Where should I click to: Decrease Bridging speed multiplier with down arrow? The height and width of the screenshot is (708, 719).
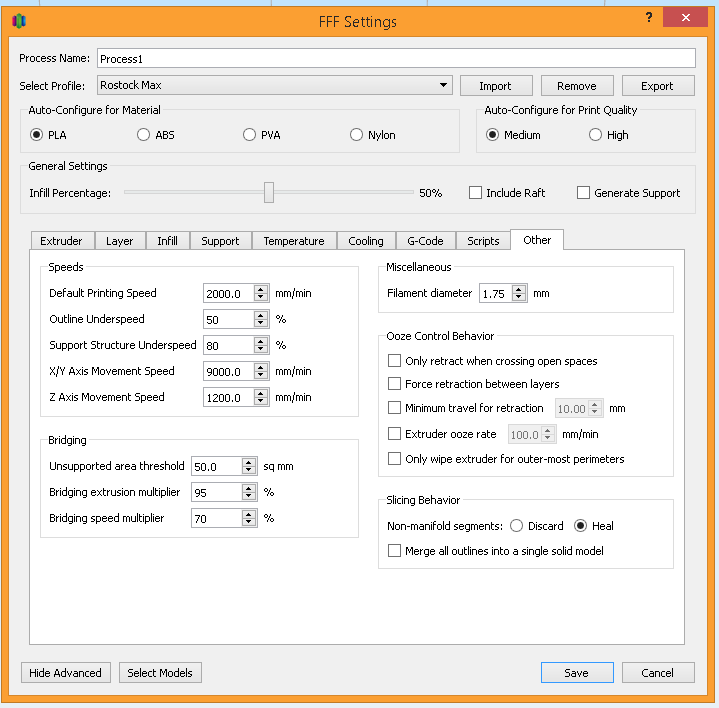pos(249,522)
